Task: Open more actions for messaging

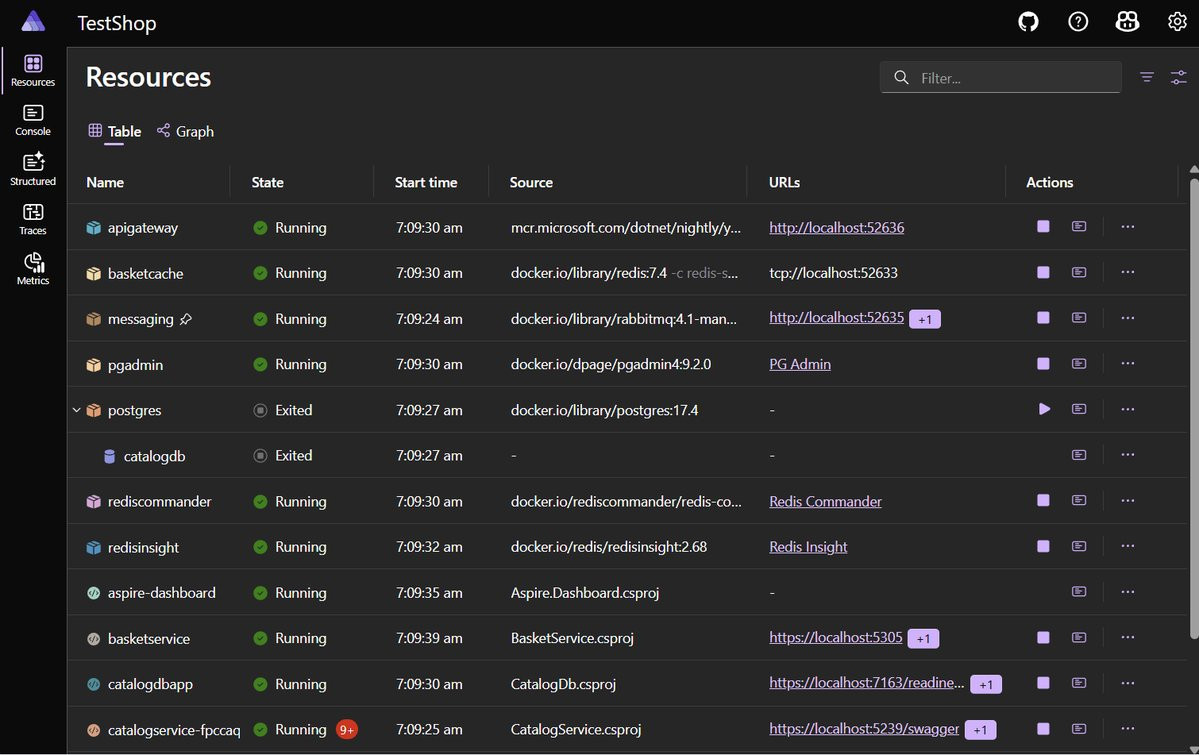Action: (1128, 317)
